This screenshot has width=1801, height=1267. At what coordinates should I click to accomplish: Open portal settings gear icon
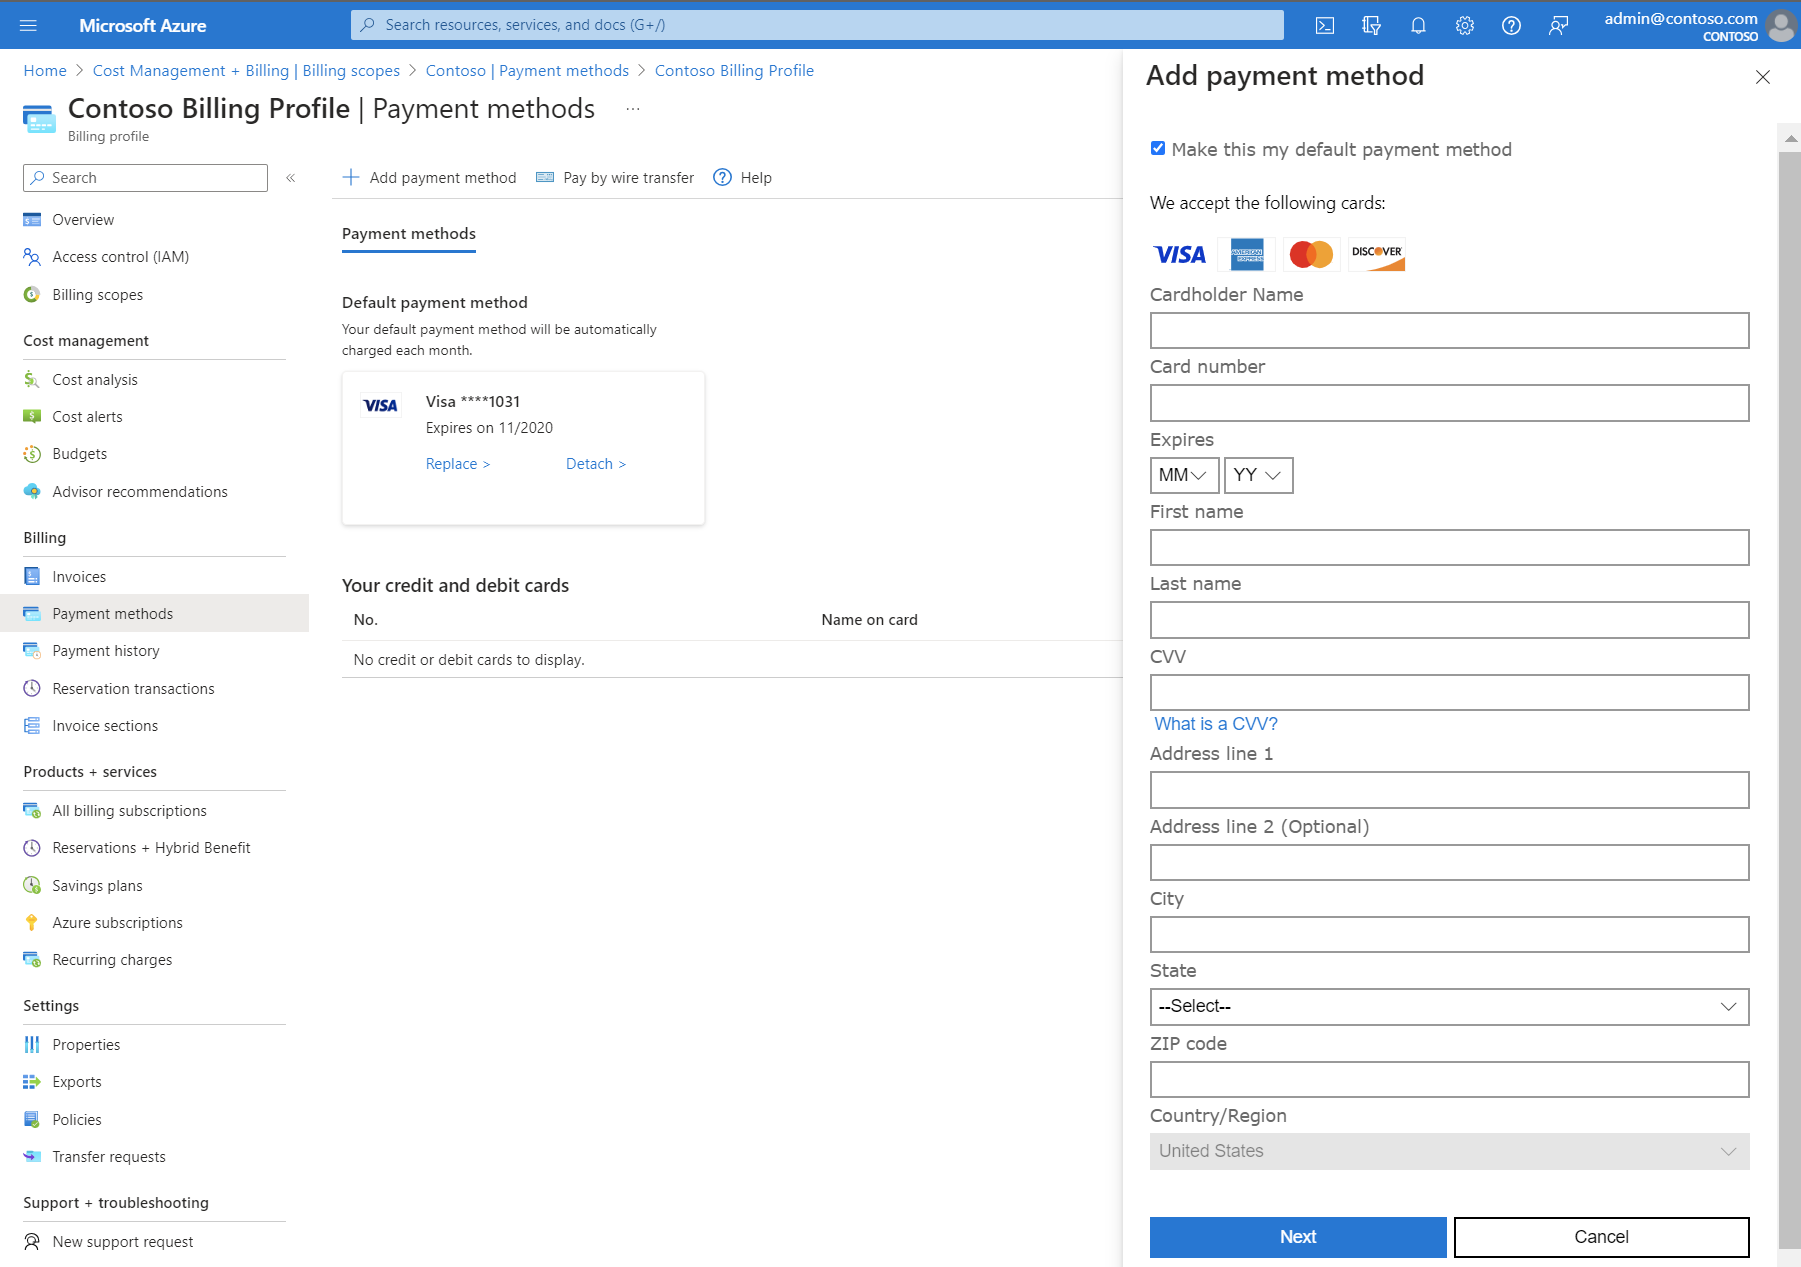1464,26
